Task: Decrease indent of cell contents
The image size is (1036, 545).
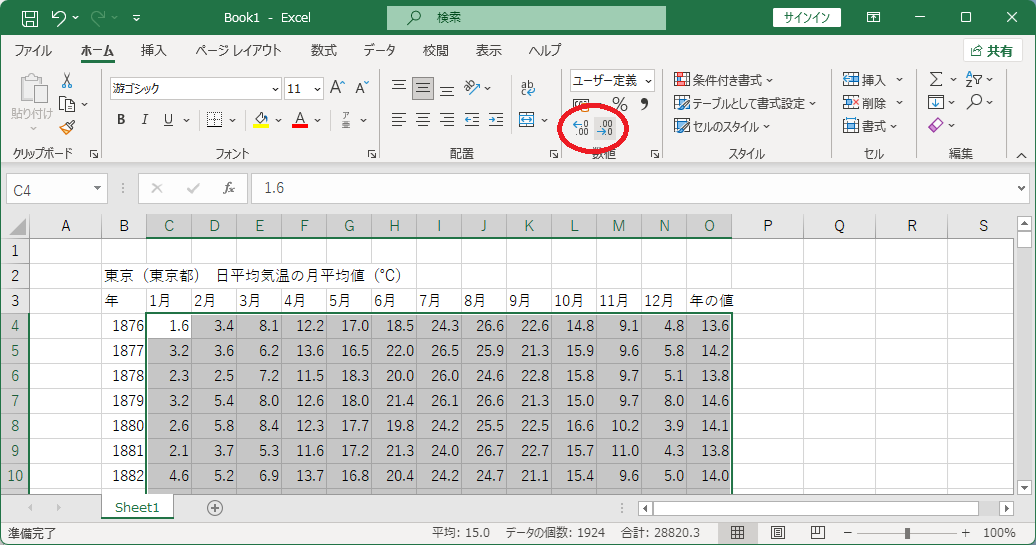Action: tap(472, 120)
